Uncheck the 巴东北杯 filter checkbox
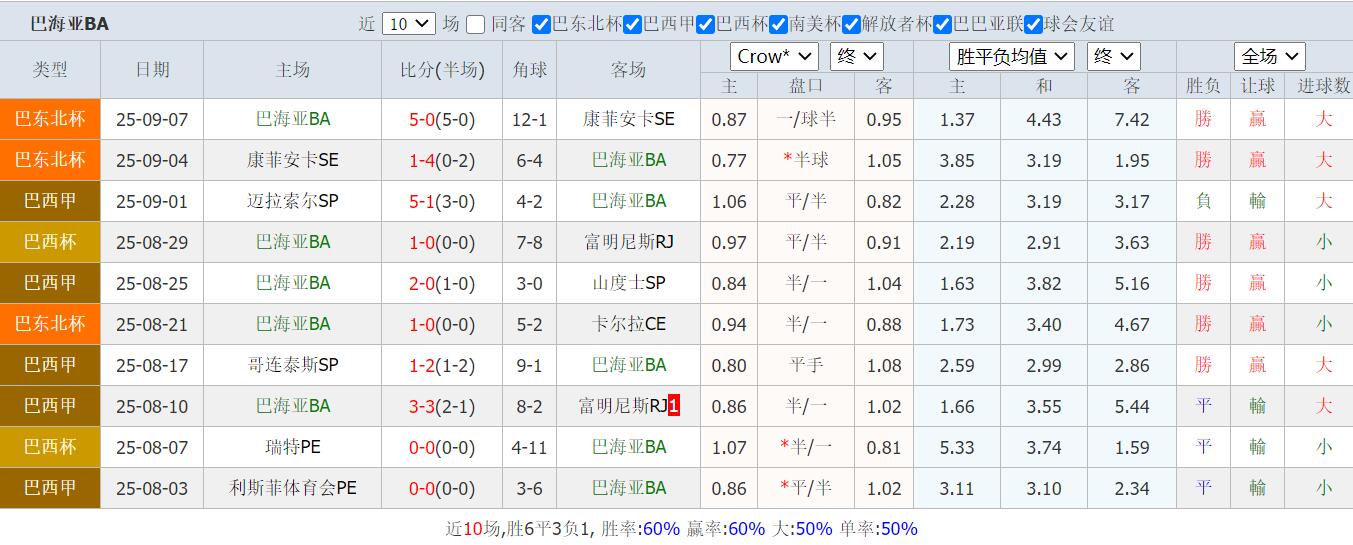This screenshot has width=1353, height=545. pos(541,24)
